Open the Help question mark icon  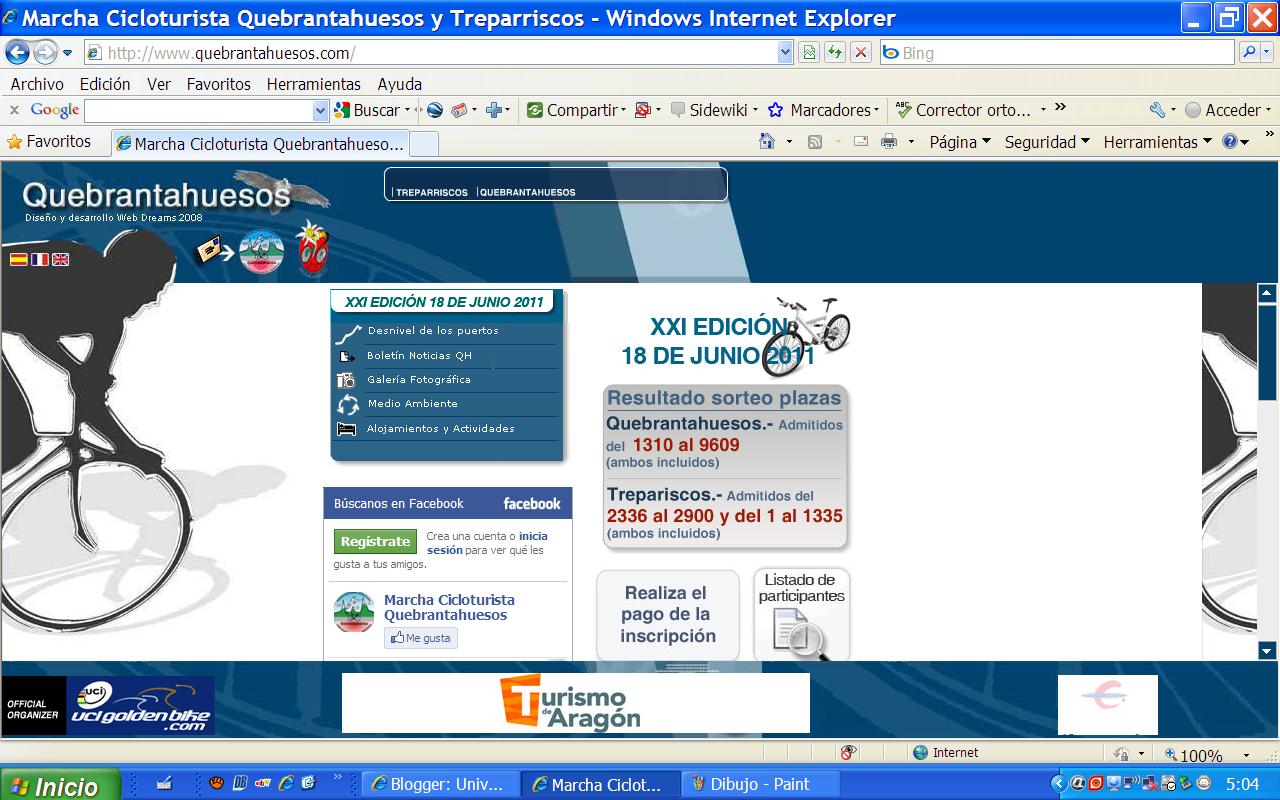(1230, 142)
